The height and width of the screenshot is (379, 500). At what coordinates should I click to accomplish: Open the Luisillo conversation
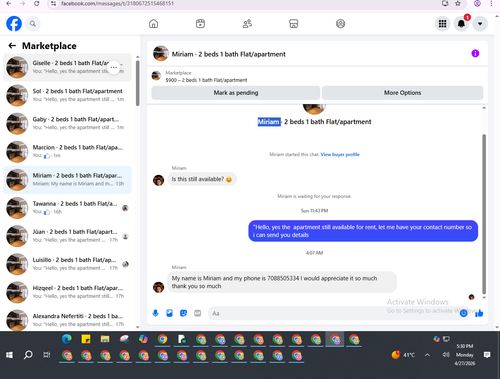pyautogui.click(x=67, y=264)
